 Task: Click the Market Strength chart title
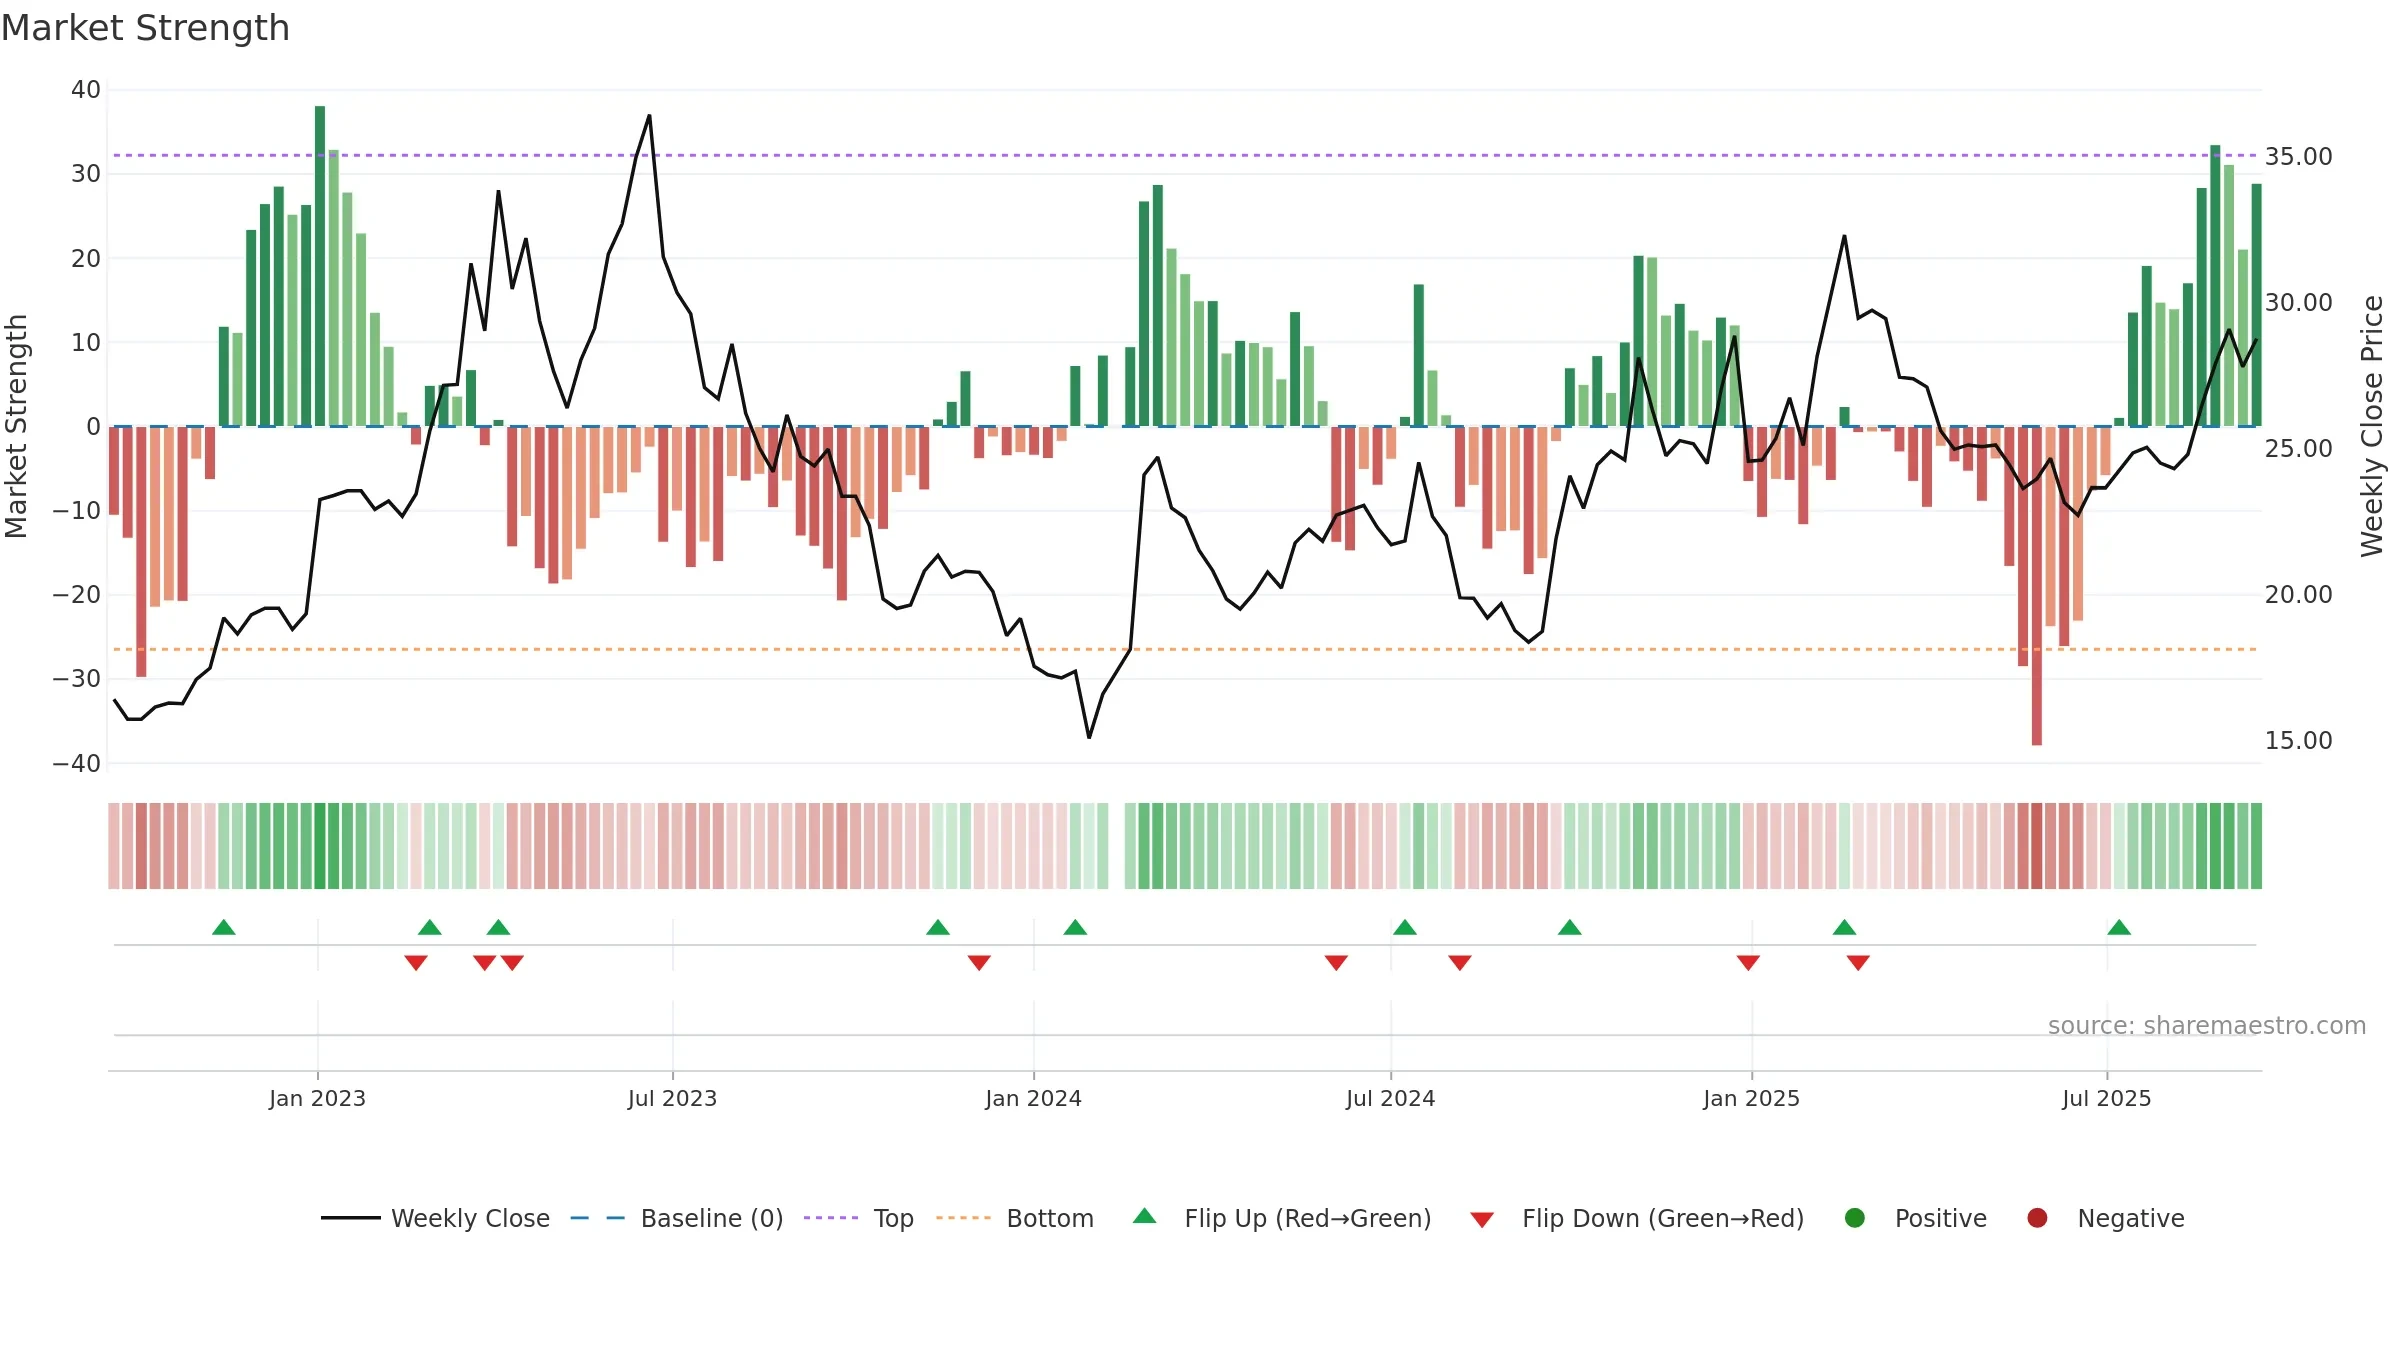click(145, 28)
